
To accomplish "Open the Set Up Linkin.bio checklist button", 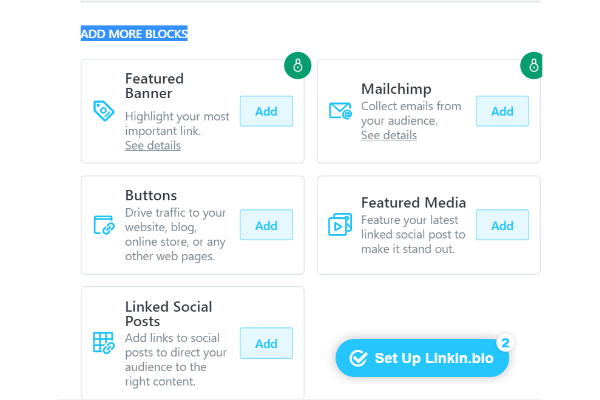I will tap(422, 358).
